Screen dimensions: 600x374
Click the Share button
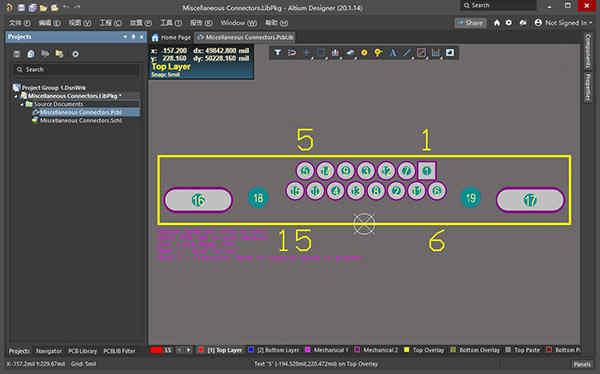pos(471,23)
